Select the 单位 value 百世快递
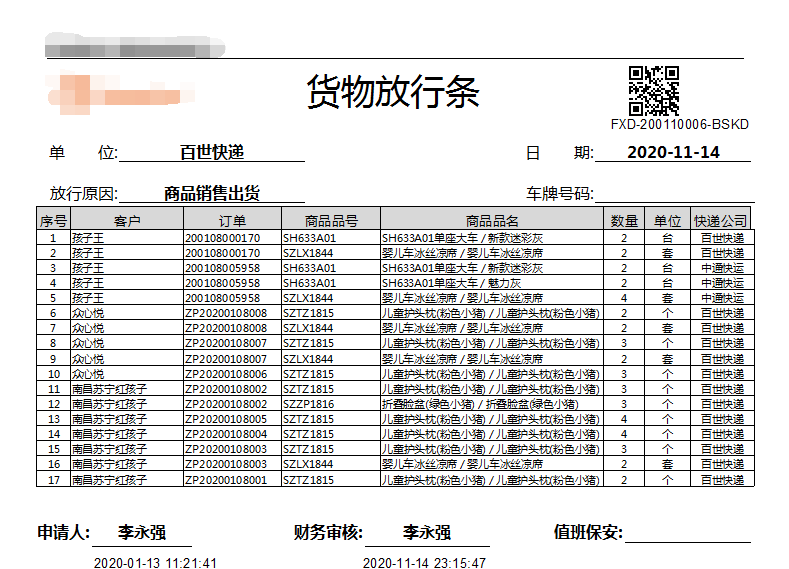789x569 pixels. pos(212,152)
